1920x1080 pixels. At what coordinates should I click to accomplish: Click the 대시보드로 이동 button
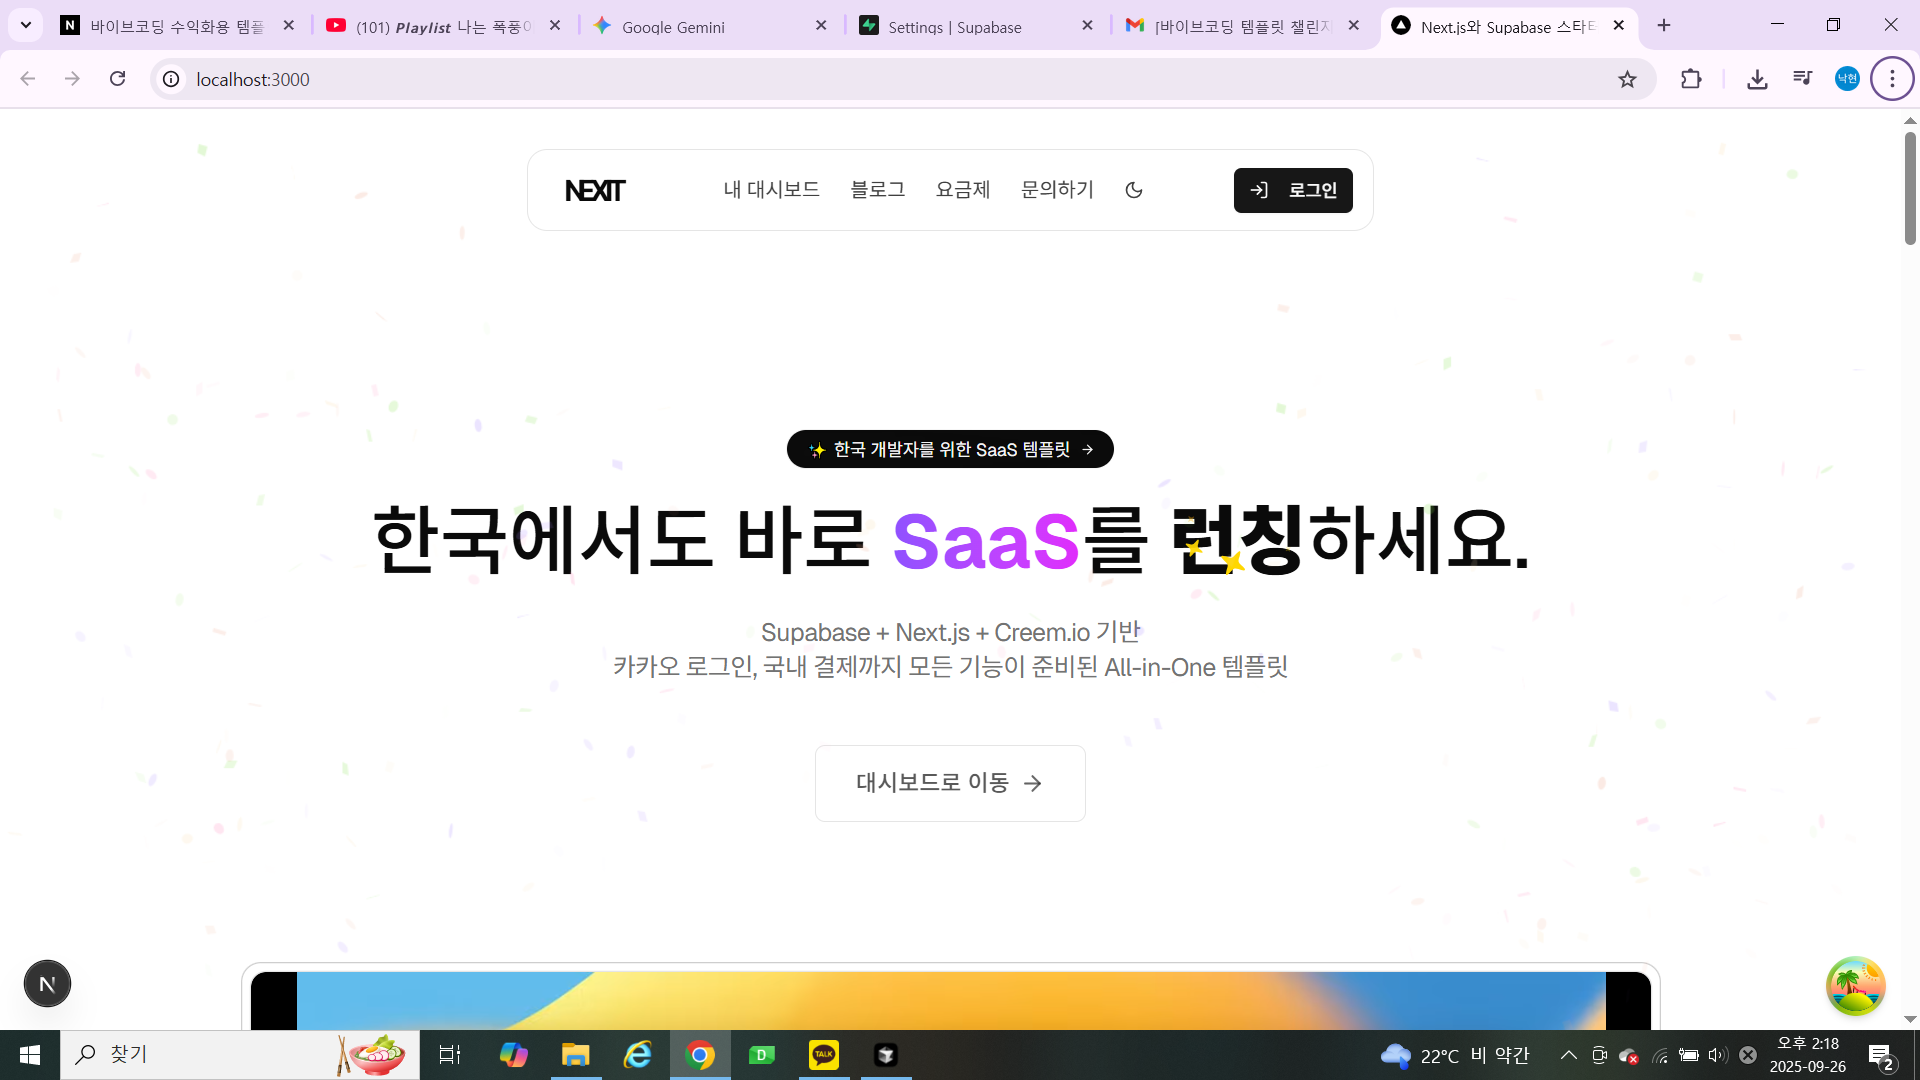click(949, 783)
